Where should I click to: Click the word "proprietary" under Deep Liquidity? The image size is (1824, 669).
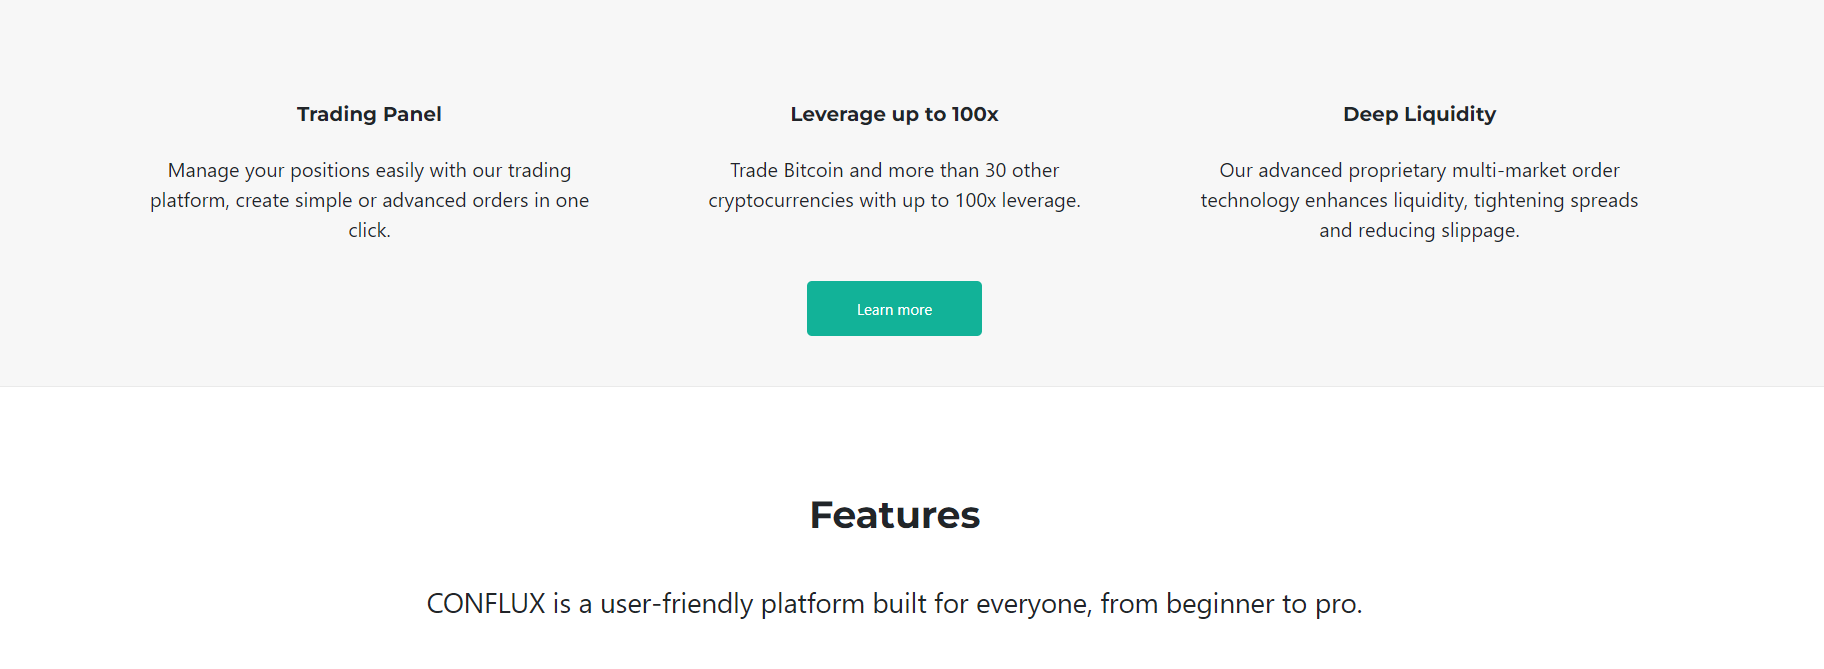click(x=1397, y=171)
